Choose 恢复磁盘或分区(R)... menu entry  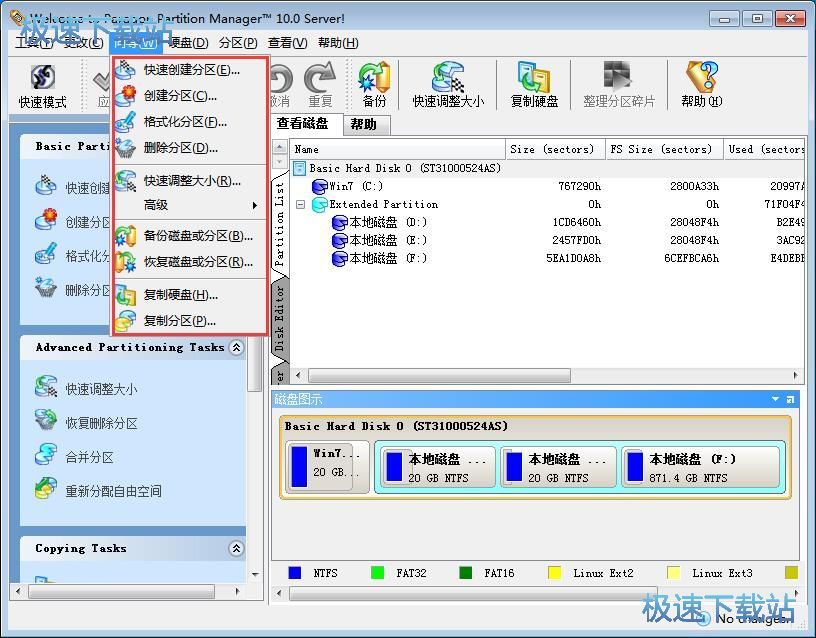(190, 262)
